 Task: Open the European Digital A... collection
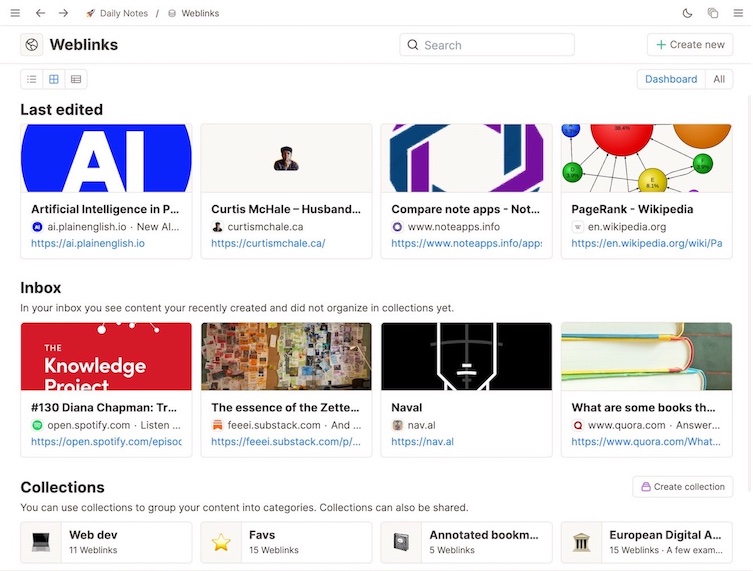click(x=646, y=542)
